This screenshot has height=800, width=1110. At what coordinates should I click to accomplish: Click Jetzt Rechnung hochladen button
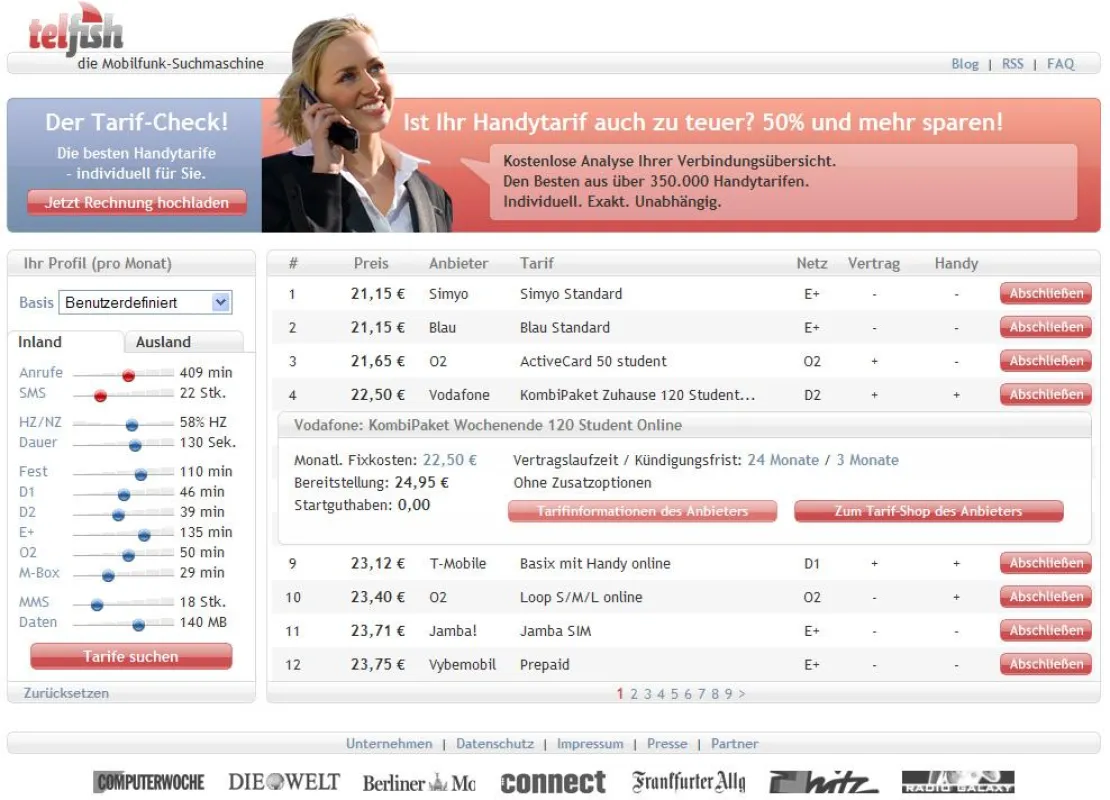click(137, 202)
